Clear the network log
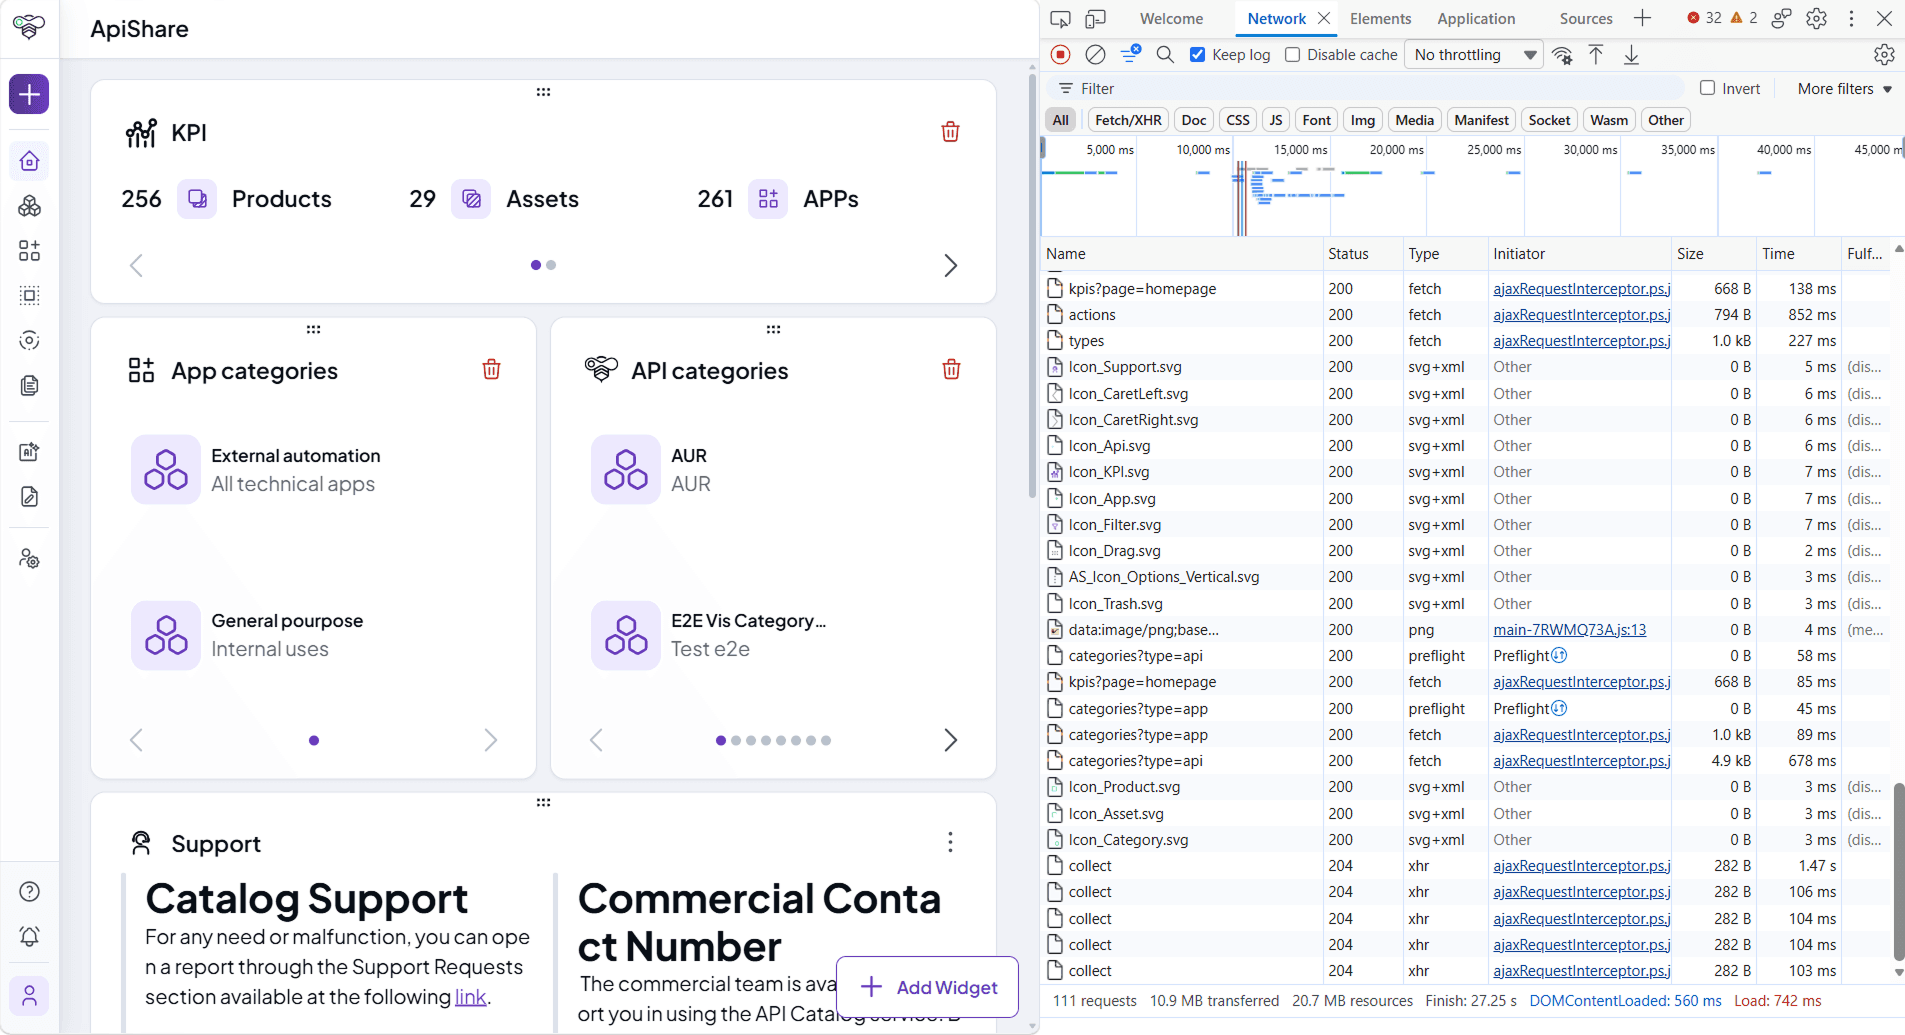The height and width of the screenshot is (1035, 1905). [x=1095, y=55]
